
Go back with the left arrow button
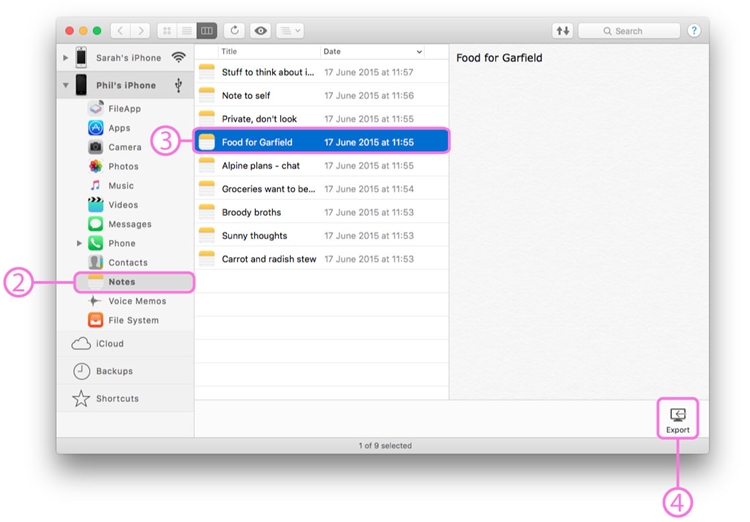pyautogui.click(x=121, y=31)
